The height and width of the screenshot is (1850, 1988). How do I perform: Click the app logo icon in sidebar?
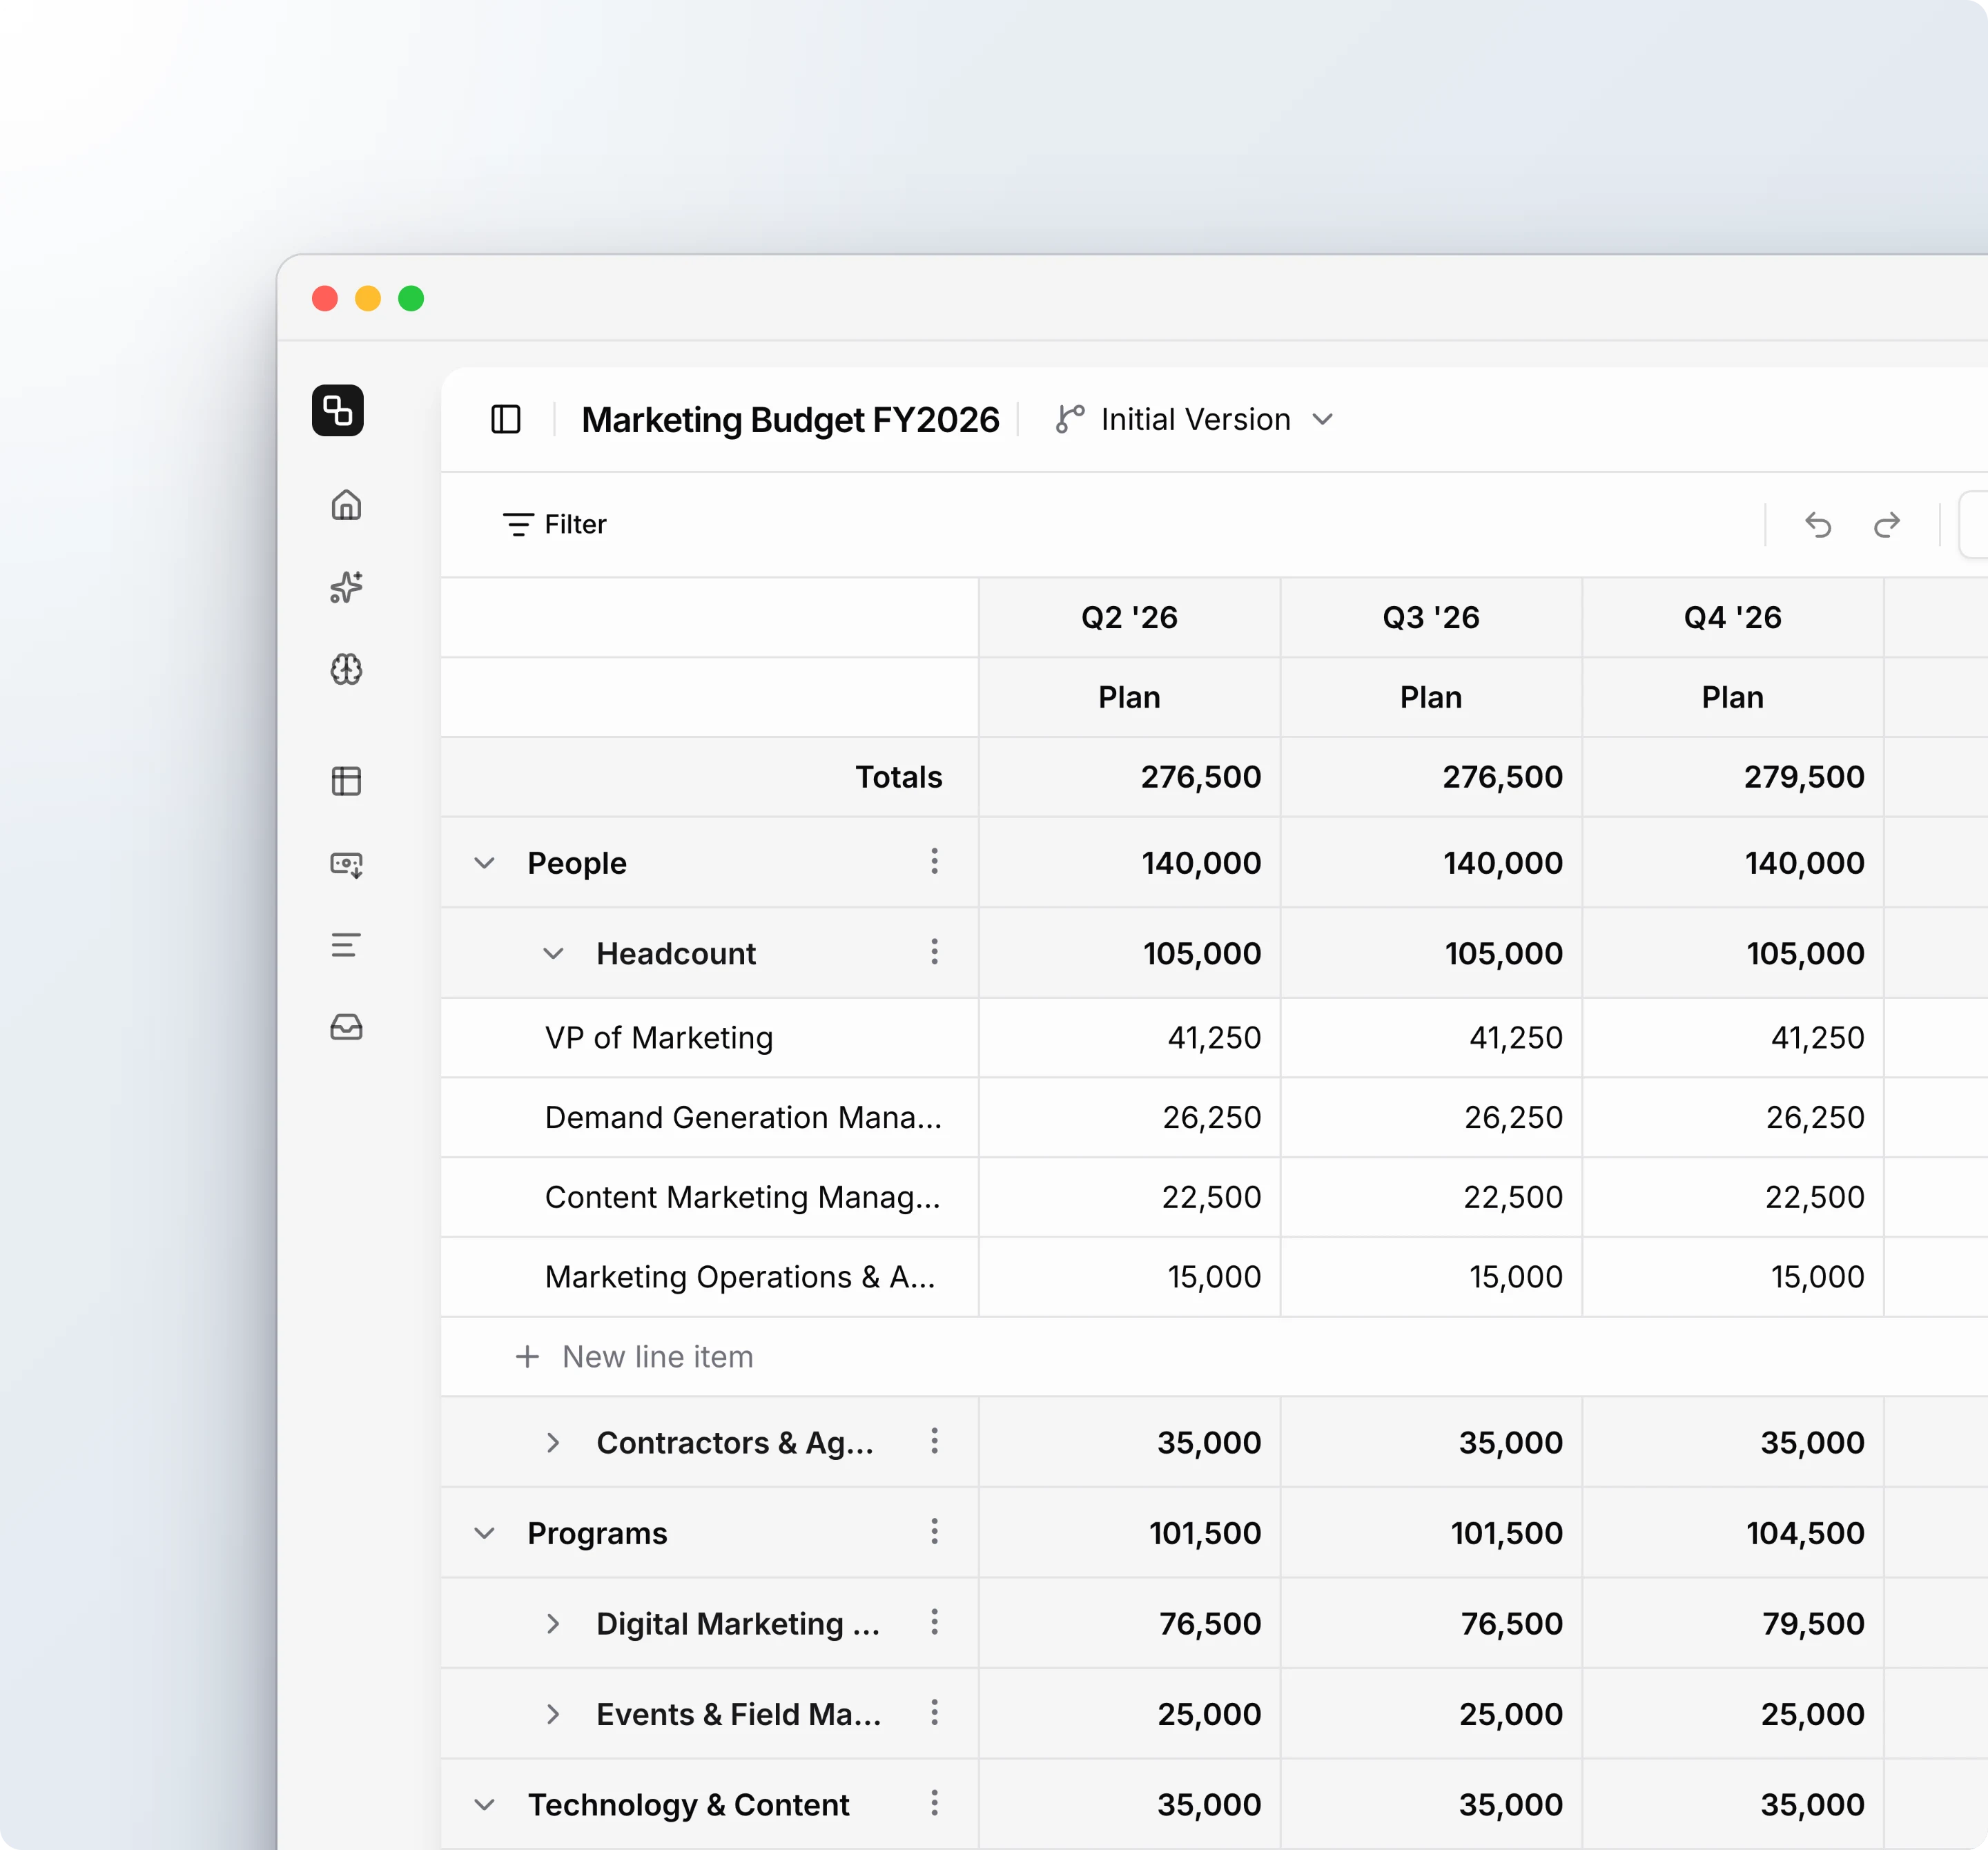pyautogui.click(x=338, y=410)
